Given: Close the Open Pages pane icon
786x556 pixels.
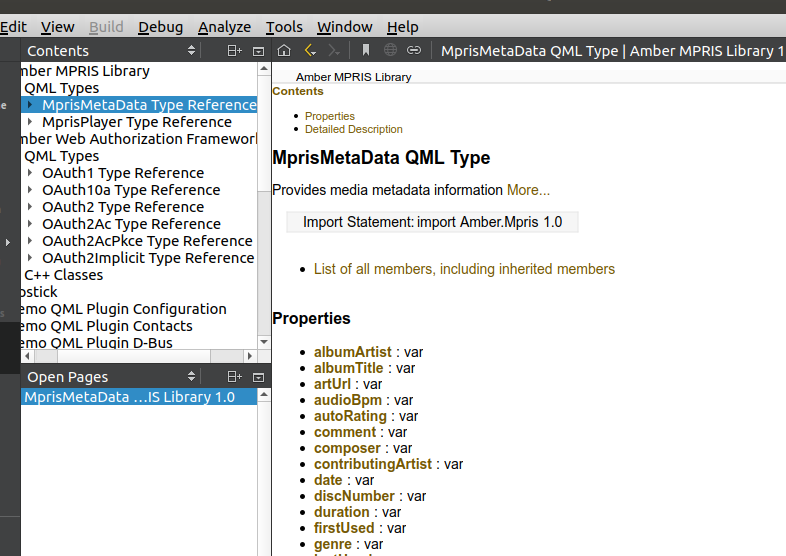Looking at the screenshot, I should tap(258, 377).
